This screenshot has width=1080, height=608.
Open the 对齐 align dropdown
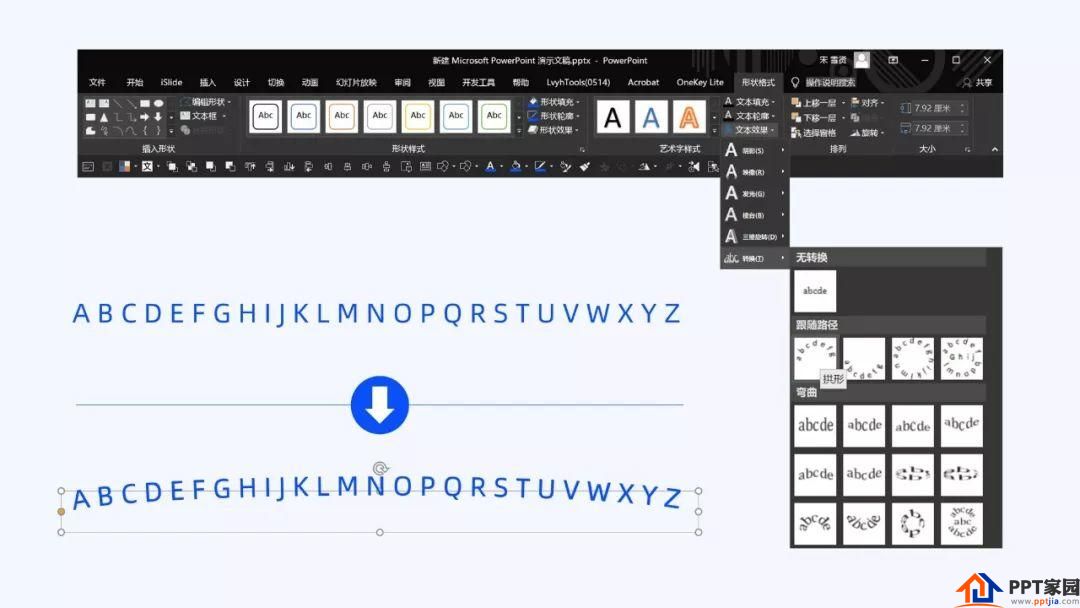pos(868,103)
